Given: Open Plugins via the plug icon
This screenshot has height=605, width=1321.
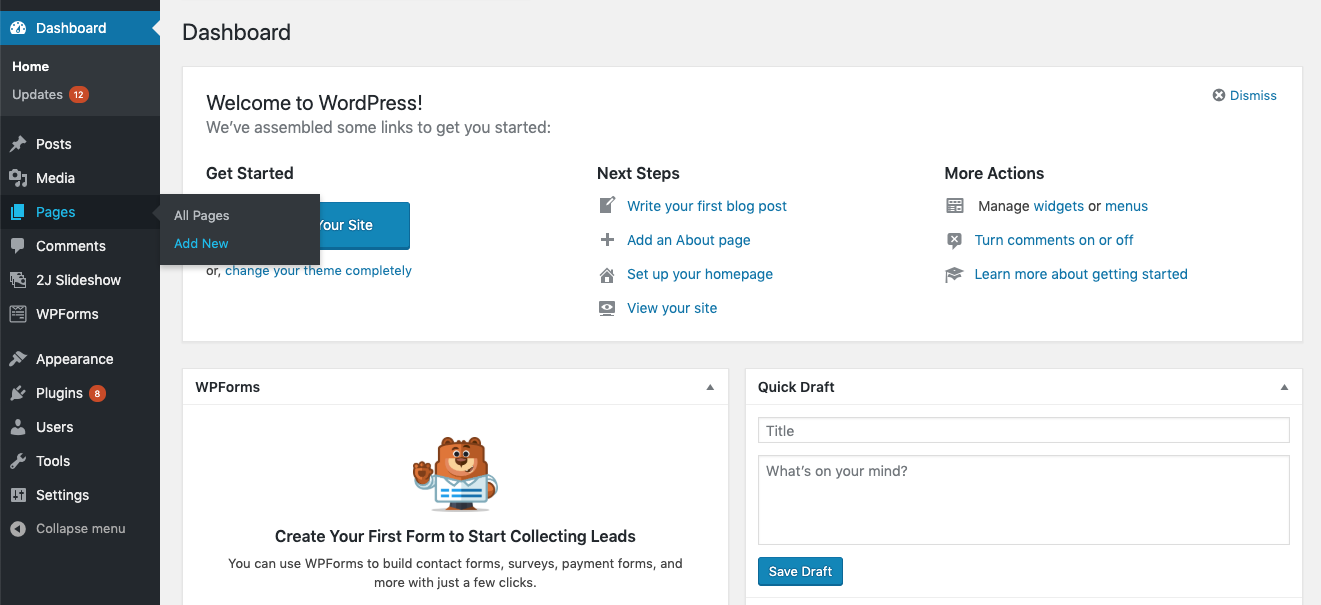Looking at the screenshot, I should pos(18,393).
